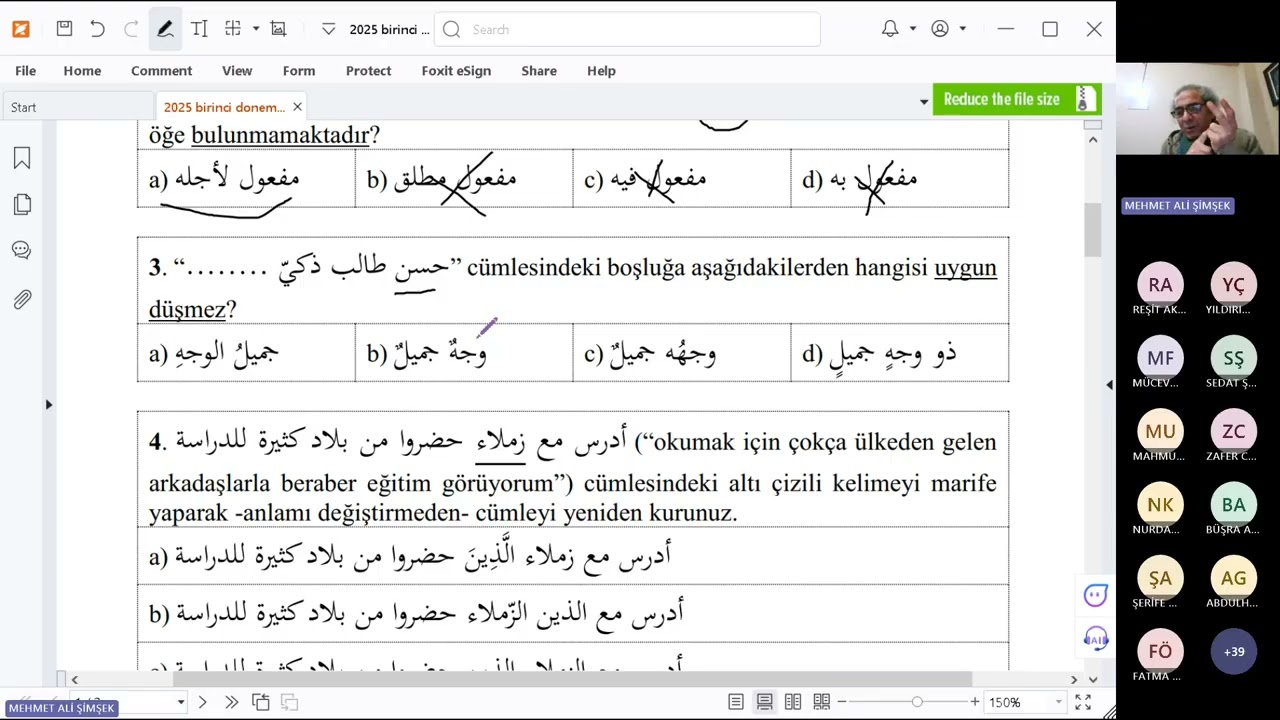Click the vertical scrollbar thumb
The width and height of the screenshot is (1280, 720).
1093,230
